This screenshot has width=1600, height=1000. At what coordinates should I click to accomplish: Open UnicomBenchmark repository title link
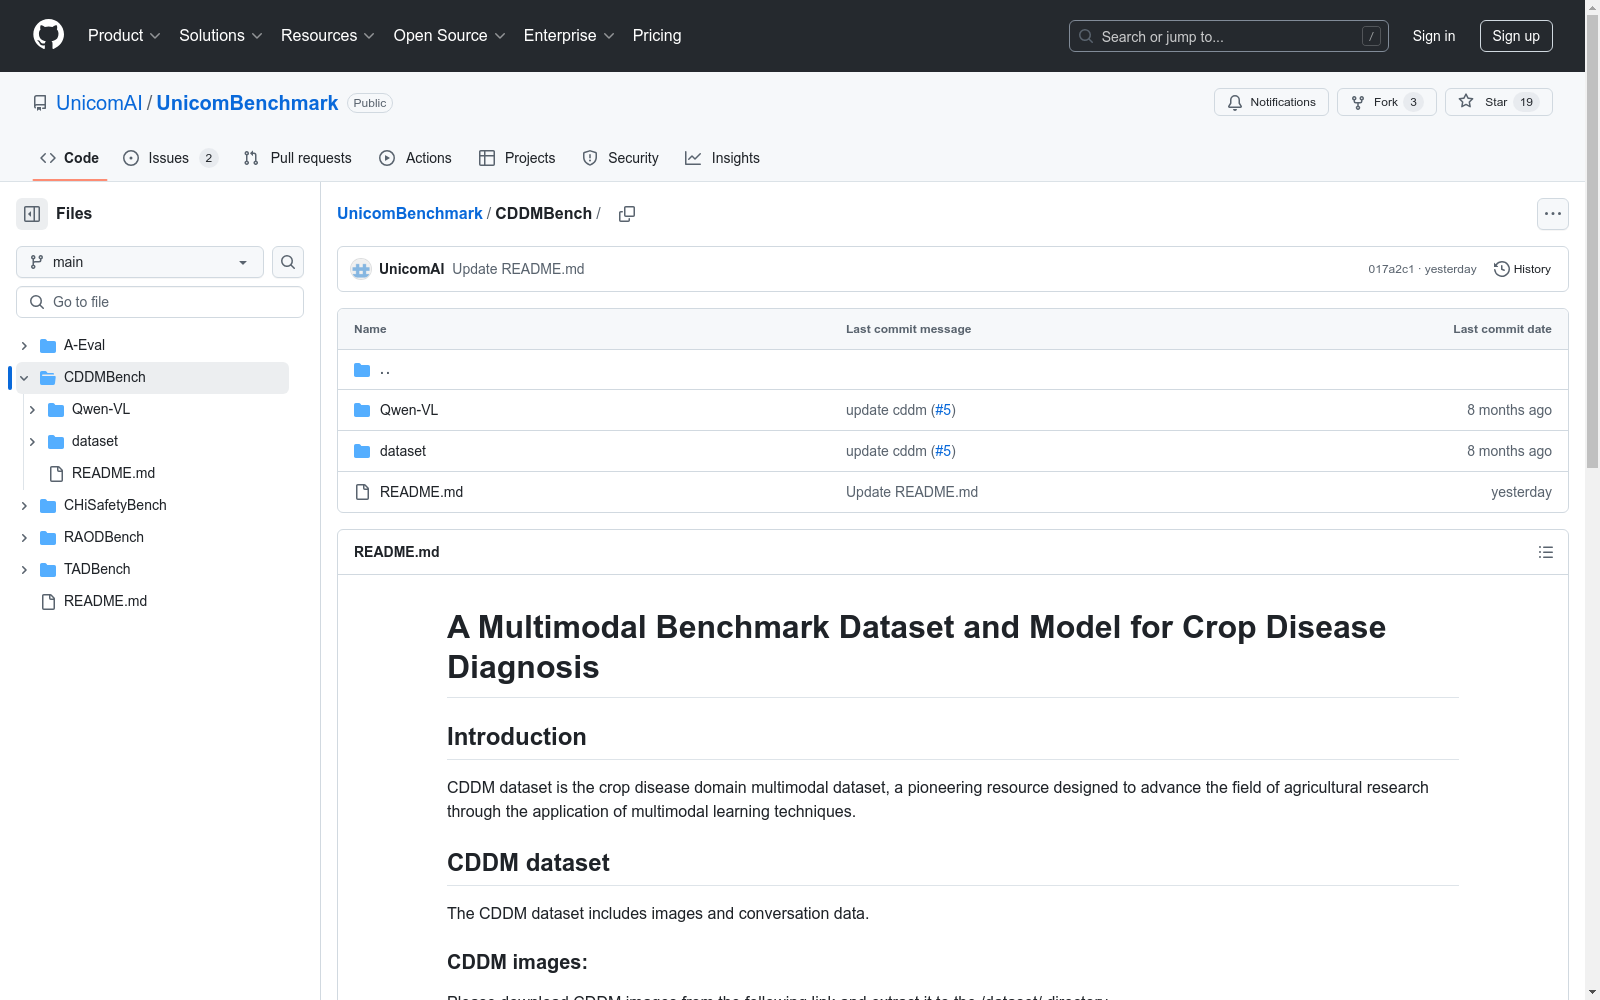click(247, 103)
